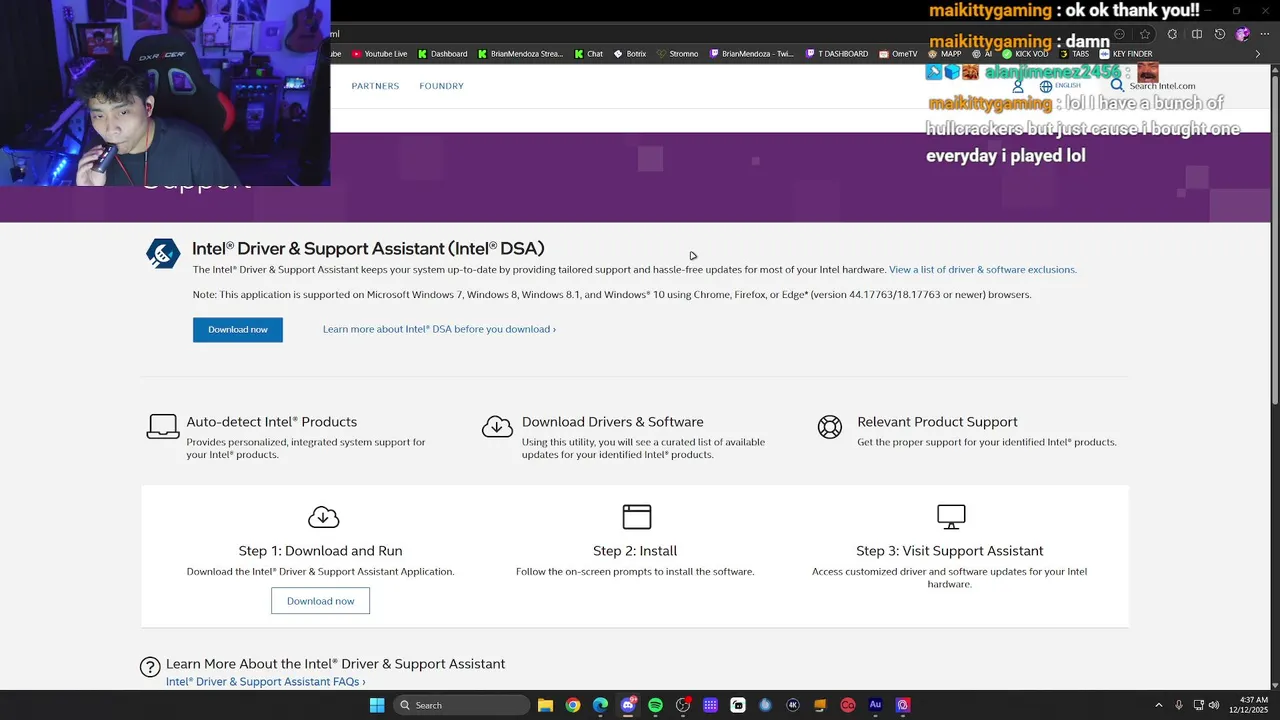Viewport: 1280px width, 720px height.
Task: Open View a list of driver & software exclusions
Action: pos(982,270)
